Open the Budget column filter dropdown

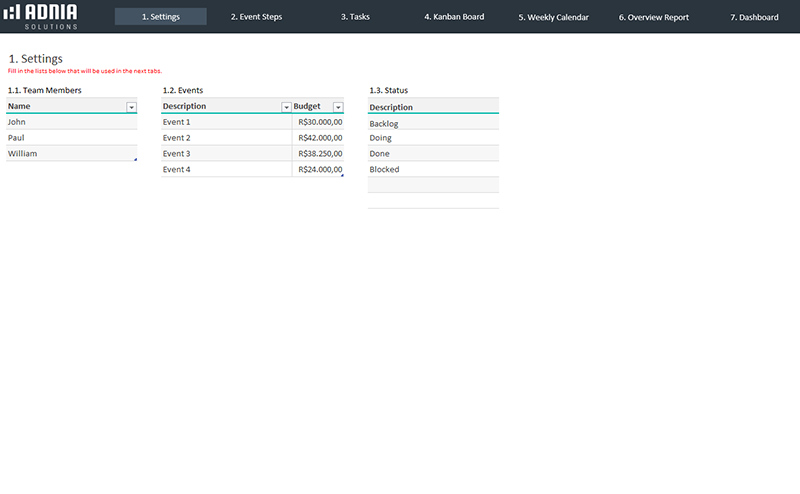point(338,106)
